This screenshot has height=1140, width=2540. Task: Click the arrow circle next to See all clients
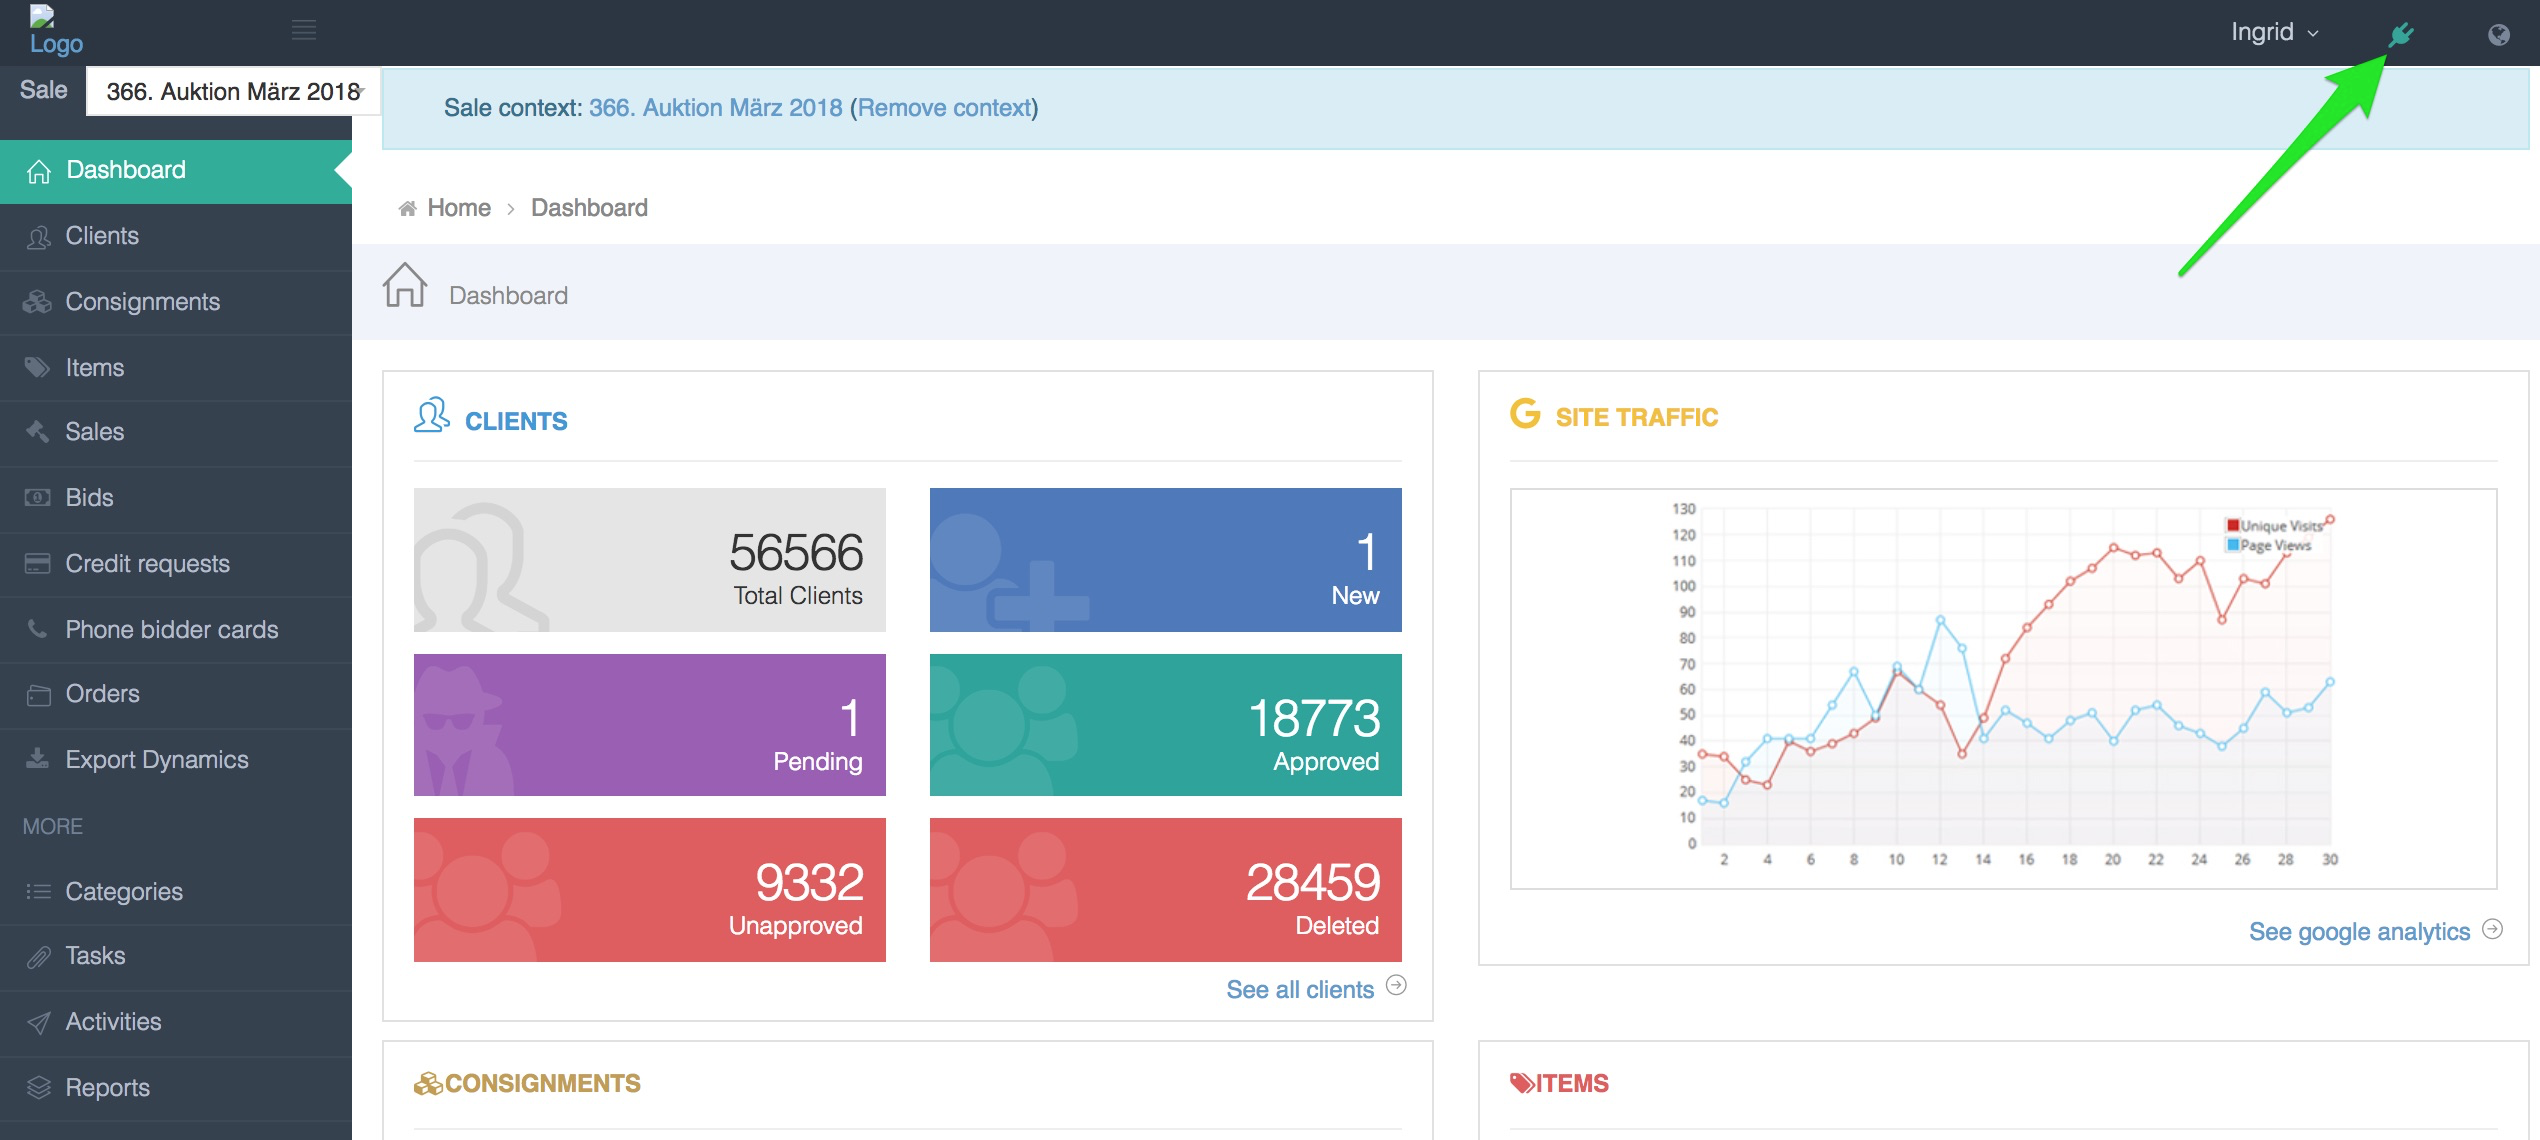point(1397,986)
